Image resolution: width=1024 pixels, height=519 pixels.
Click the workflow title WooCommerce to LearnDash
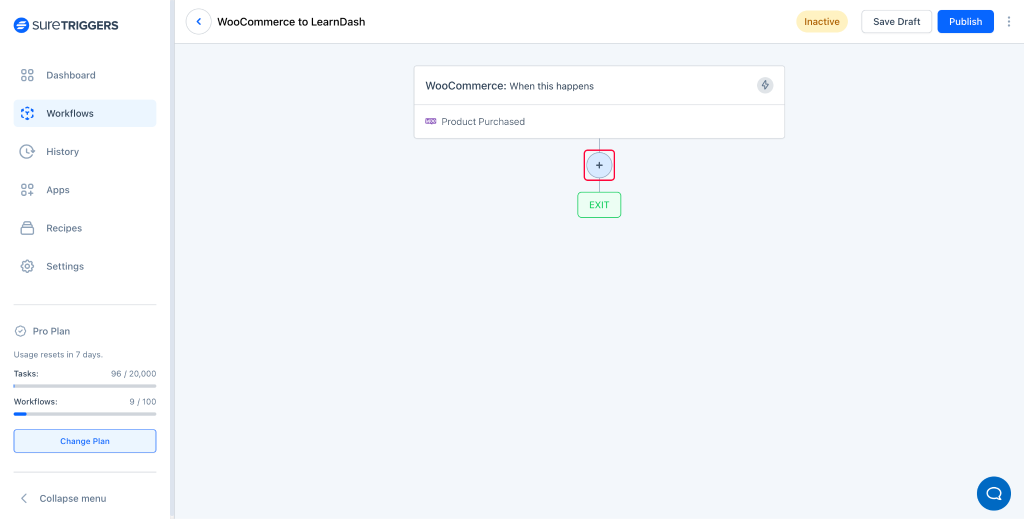pos(291,22)
